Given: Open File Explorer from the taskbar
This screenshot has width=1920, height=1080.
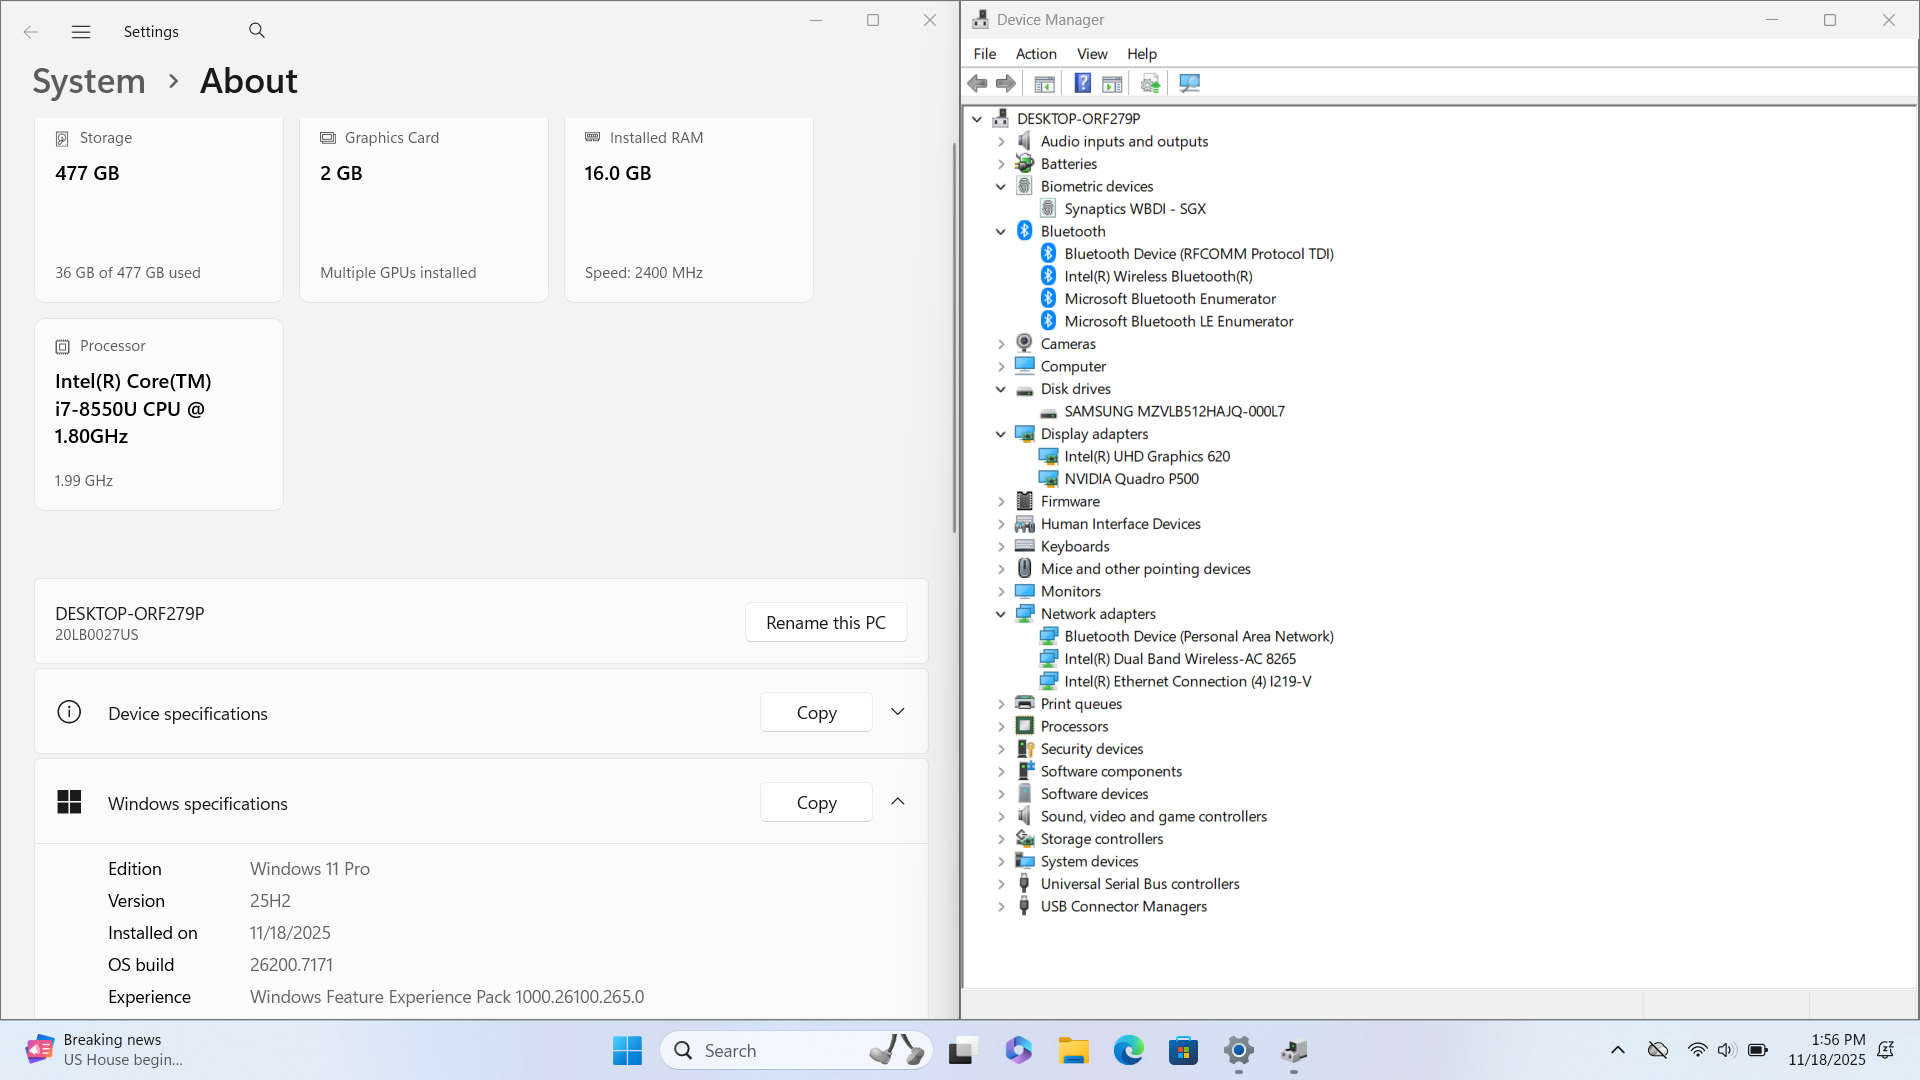Looking at the screenshot, I should click(1074, 1051).
